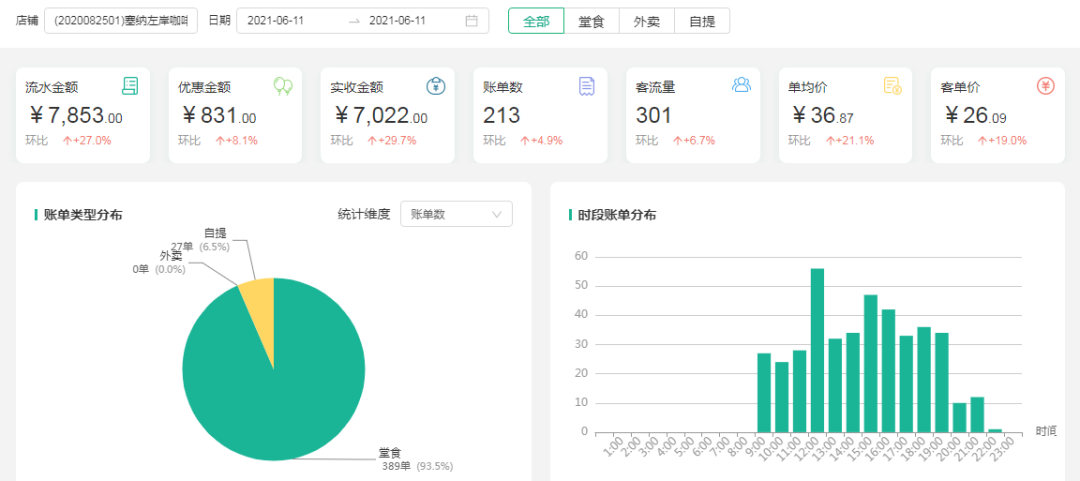This screenshot has height=481, width=1080.
Task: Expand the 统计维度 账单数 dropdown
Action: coord(456,214)
